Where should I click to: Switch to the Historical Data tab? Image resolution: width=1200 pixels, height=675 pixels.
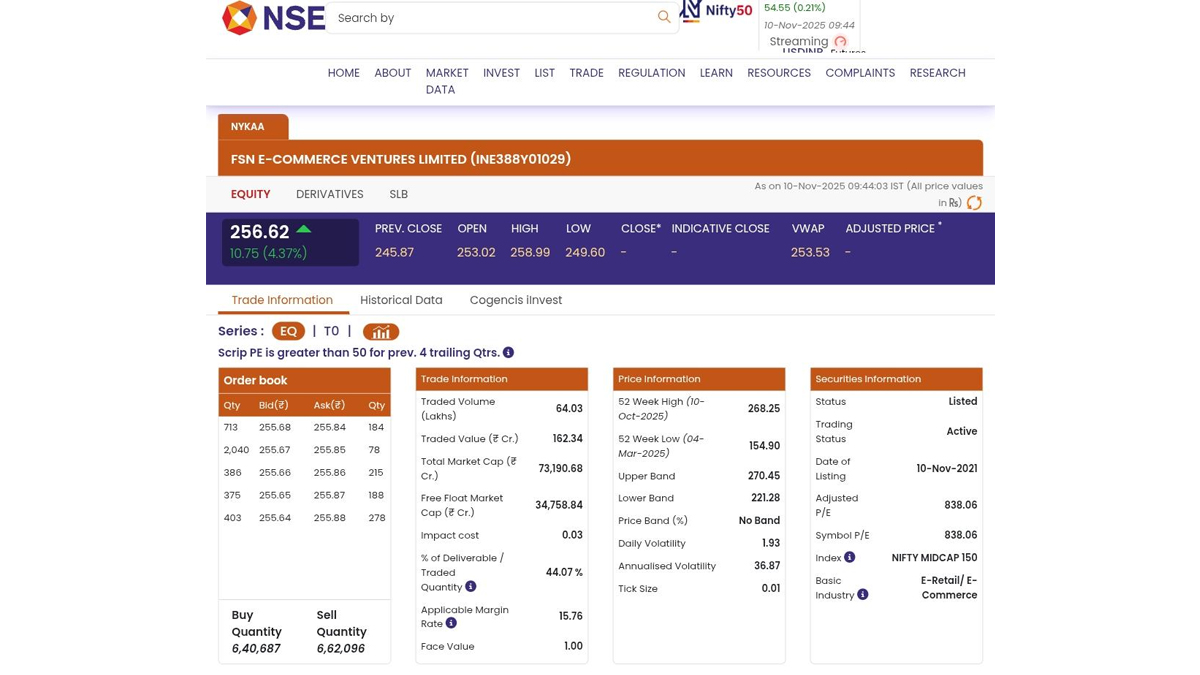click(401, 300)
